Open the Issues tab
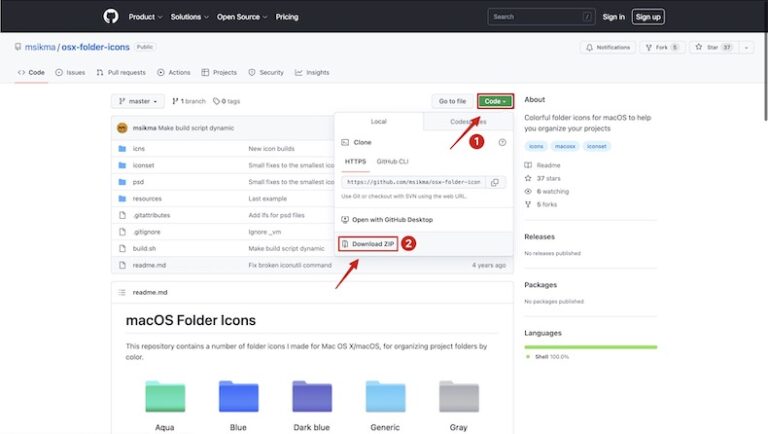This screenshot has width=768, height=434. click(x=70, y=72)
